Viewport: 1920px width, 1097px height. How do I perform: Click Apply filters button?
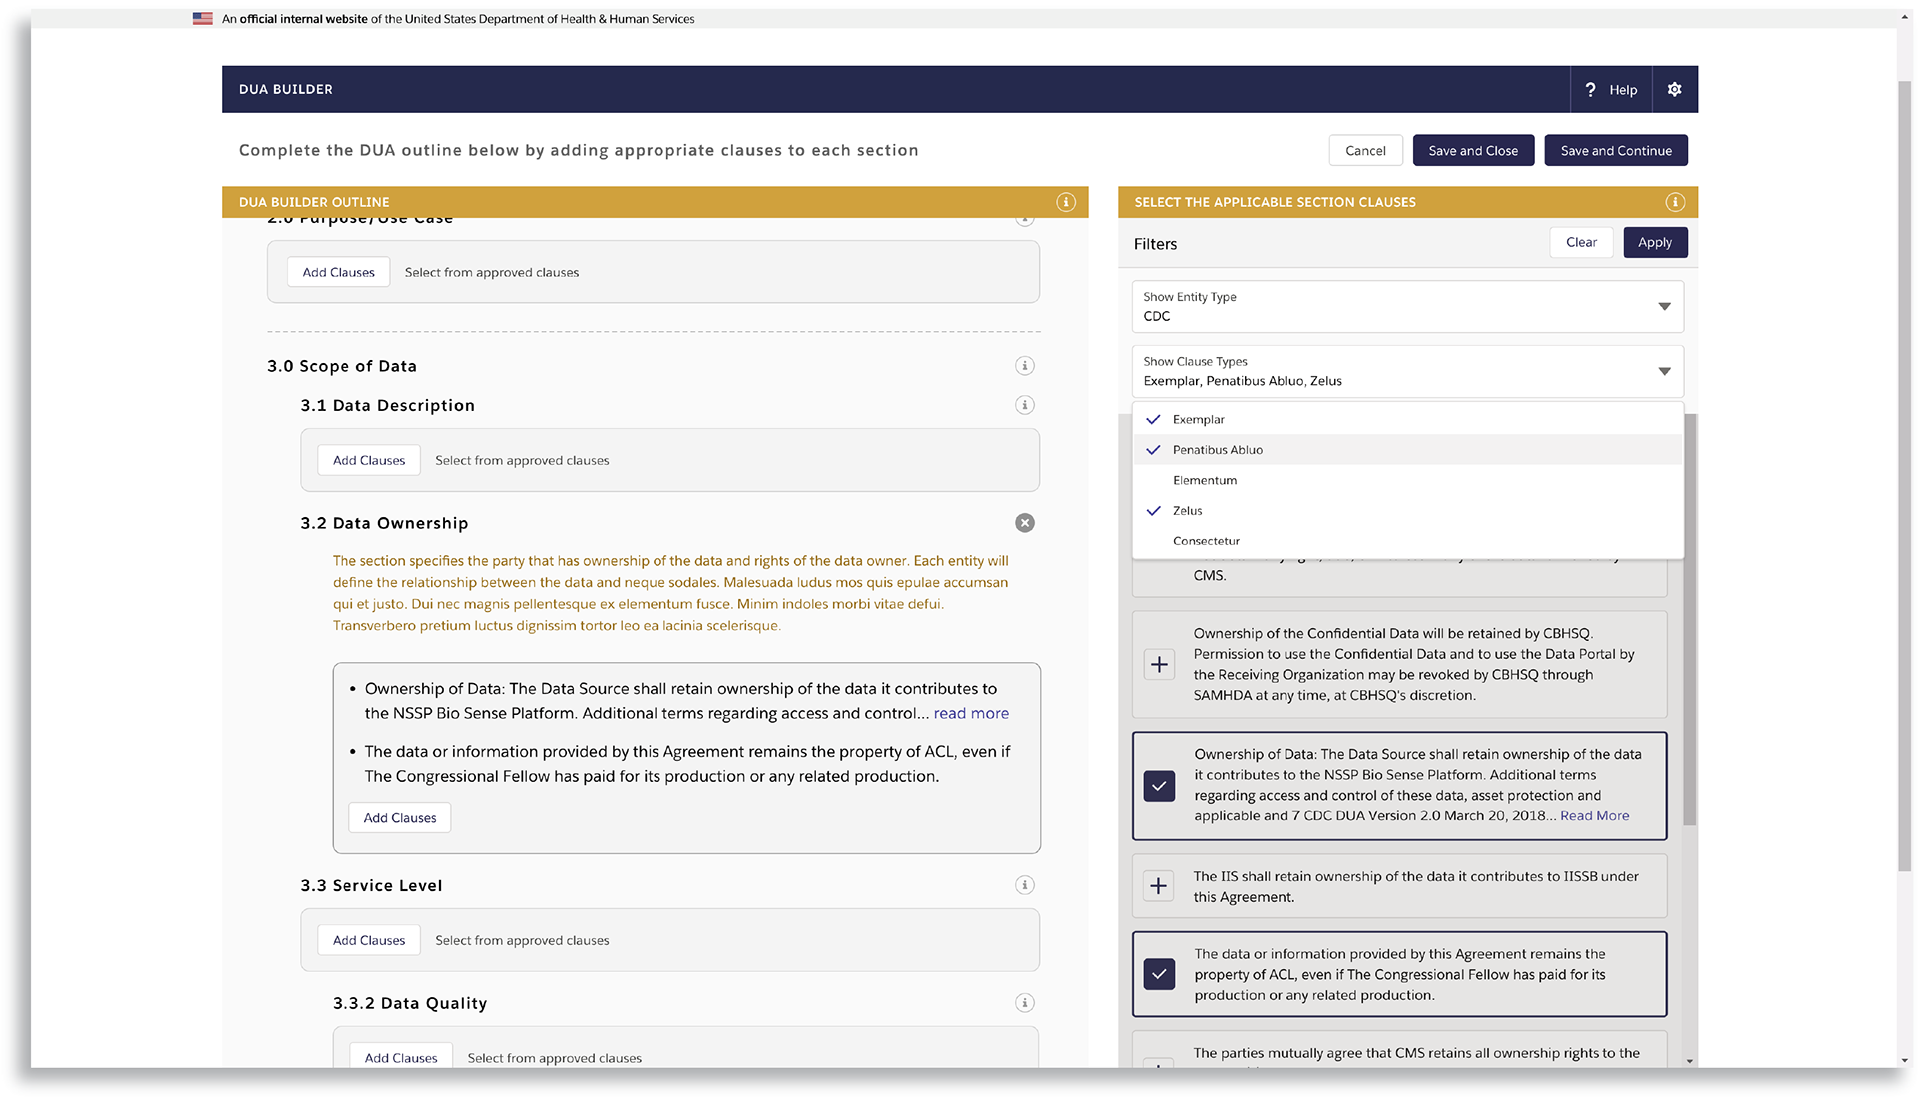pos(1654,242)
